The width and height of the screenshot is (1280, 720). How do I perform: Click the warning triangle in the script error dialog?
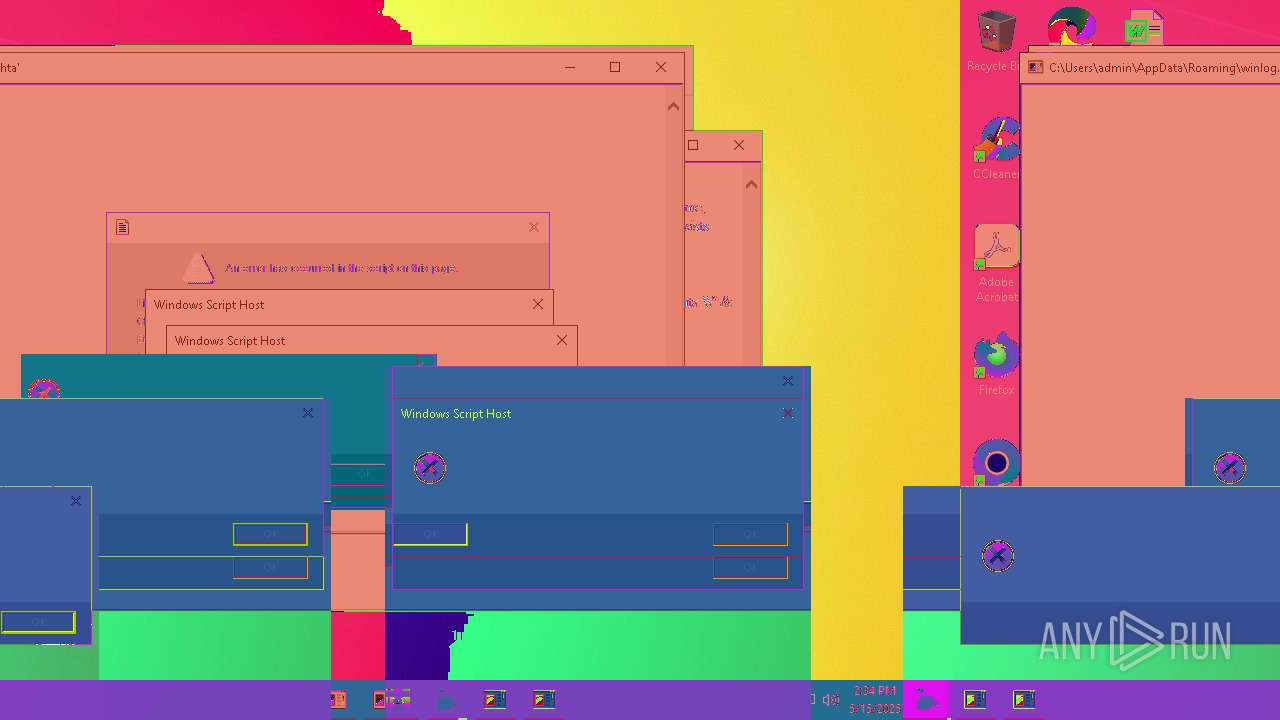(198, 268)
